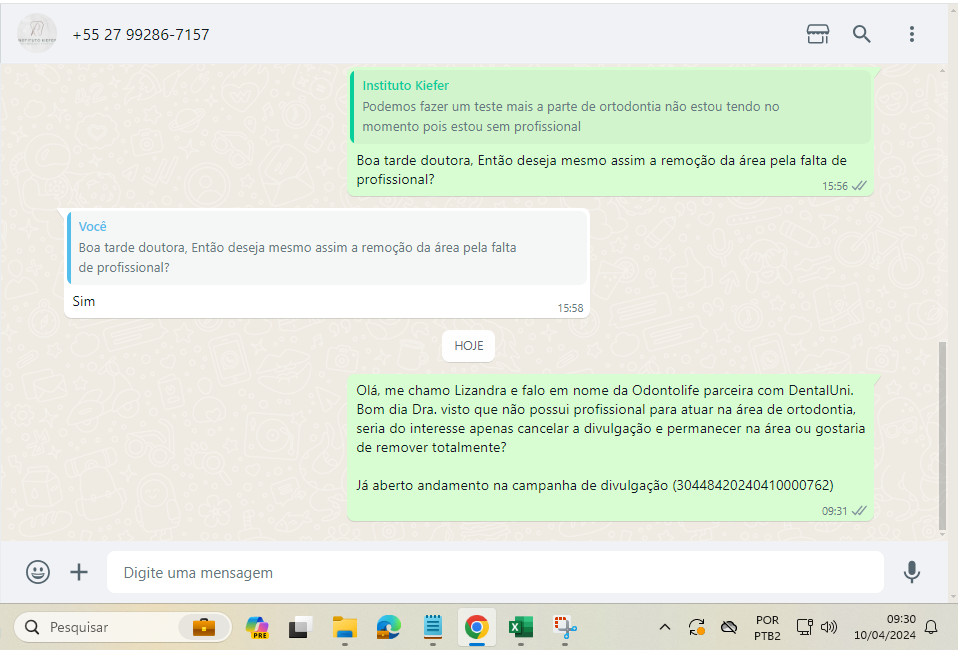This screenshot has height=650, width=958.
Task: Click the sync status tray icon
Action: click(697, 627)
